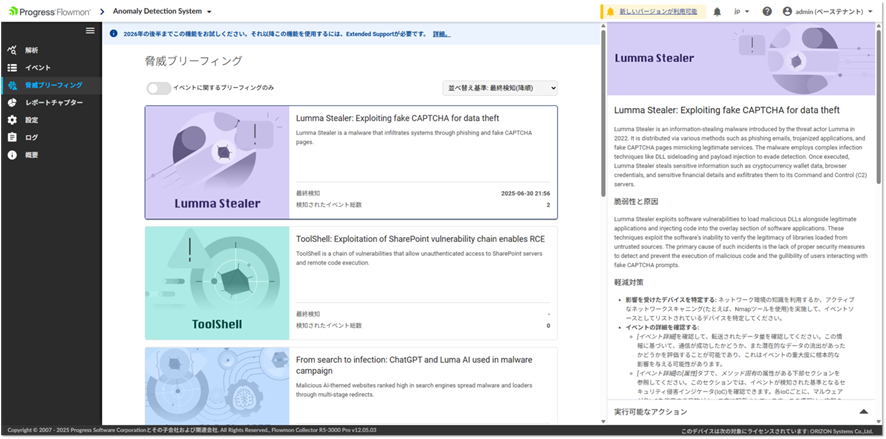Image resolution: width=886 pixels, height=439 pixels.
Task: Toggle イベントに関するブリーフィングのみ switch
Action: coord(158,88)
